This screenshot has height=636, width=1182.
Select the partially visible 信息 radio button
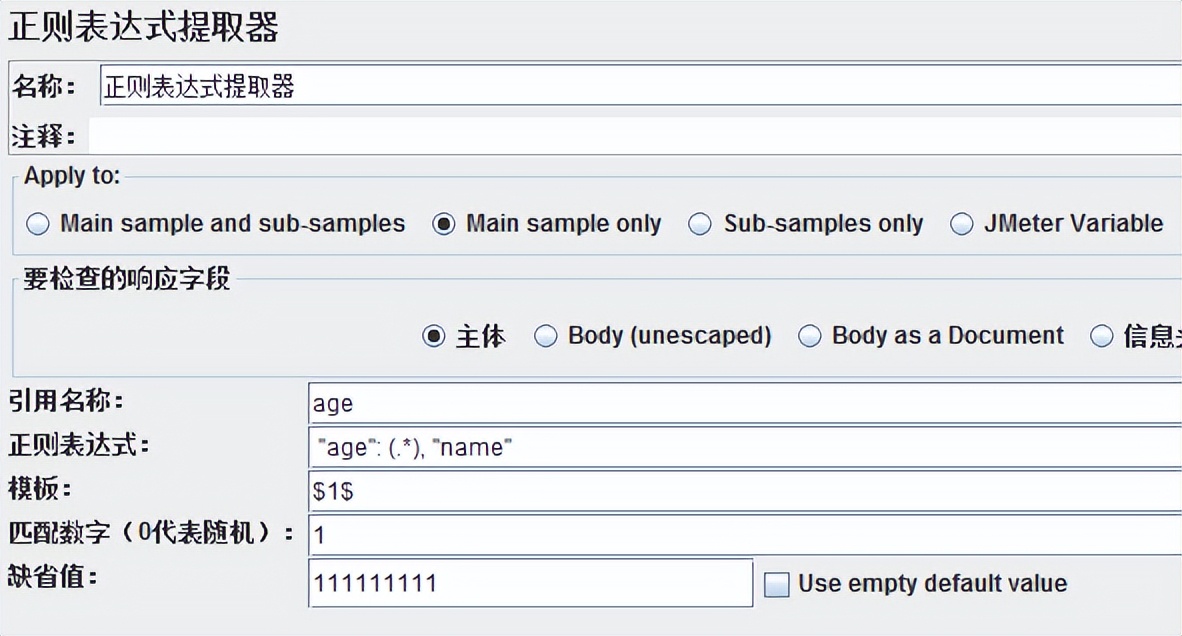(1102, 336)
